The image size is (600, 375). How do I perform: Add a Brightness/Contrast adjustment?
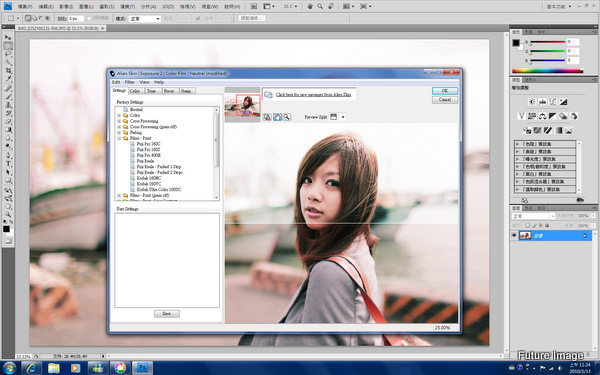click(x=532, y=102)
